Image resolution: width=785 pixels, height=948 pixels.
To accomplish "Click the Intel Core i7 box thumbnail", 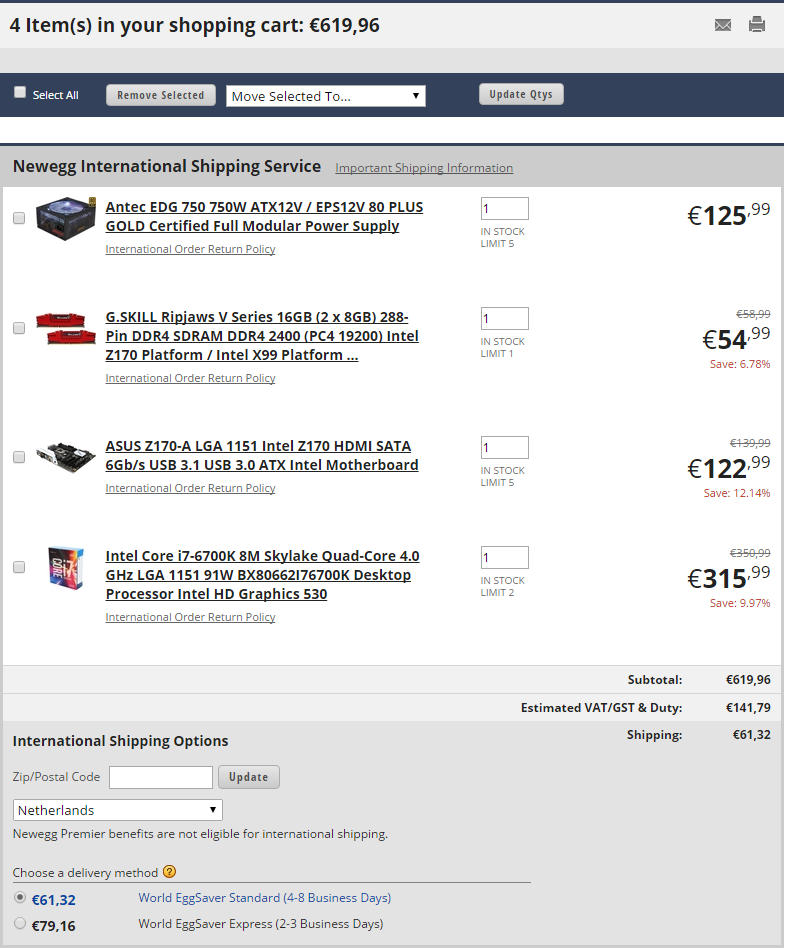I will (x=66, y=567).
